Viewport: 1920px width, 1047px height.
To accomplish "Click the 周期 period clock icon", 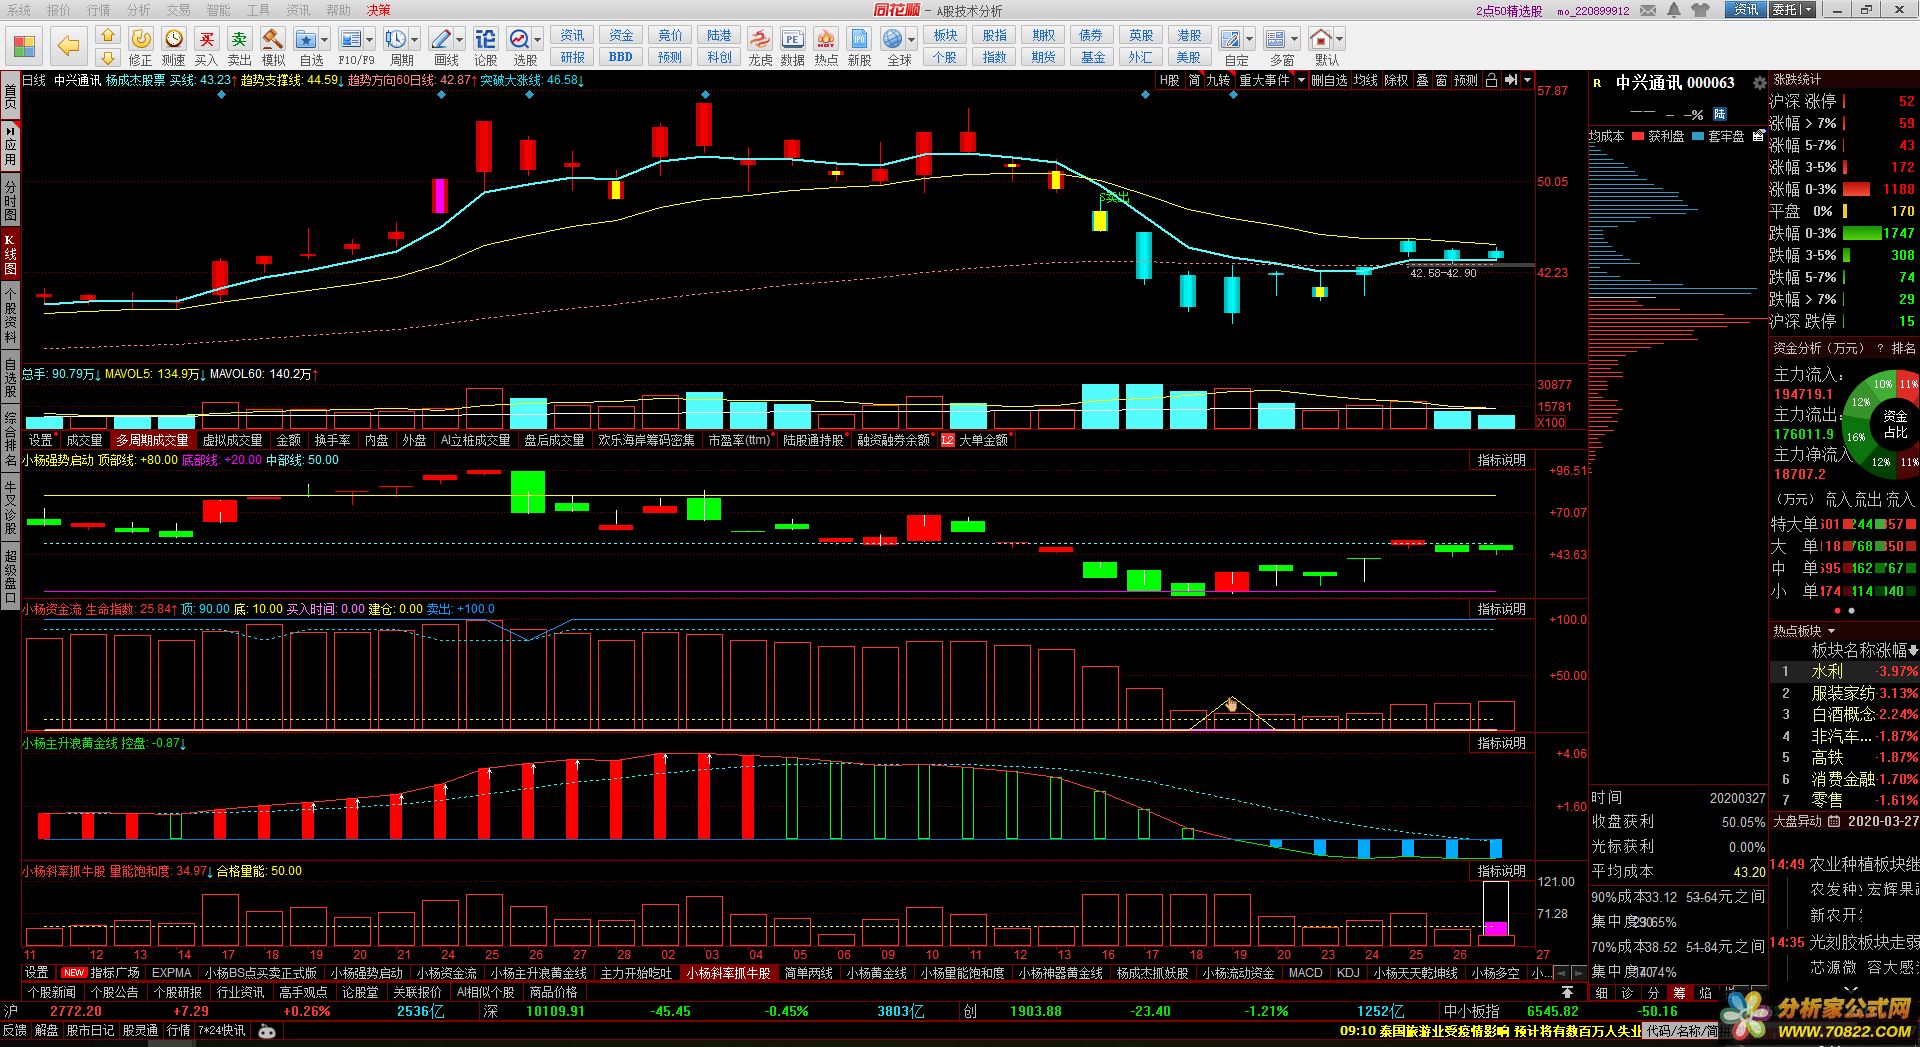I will (396, 39).
